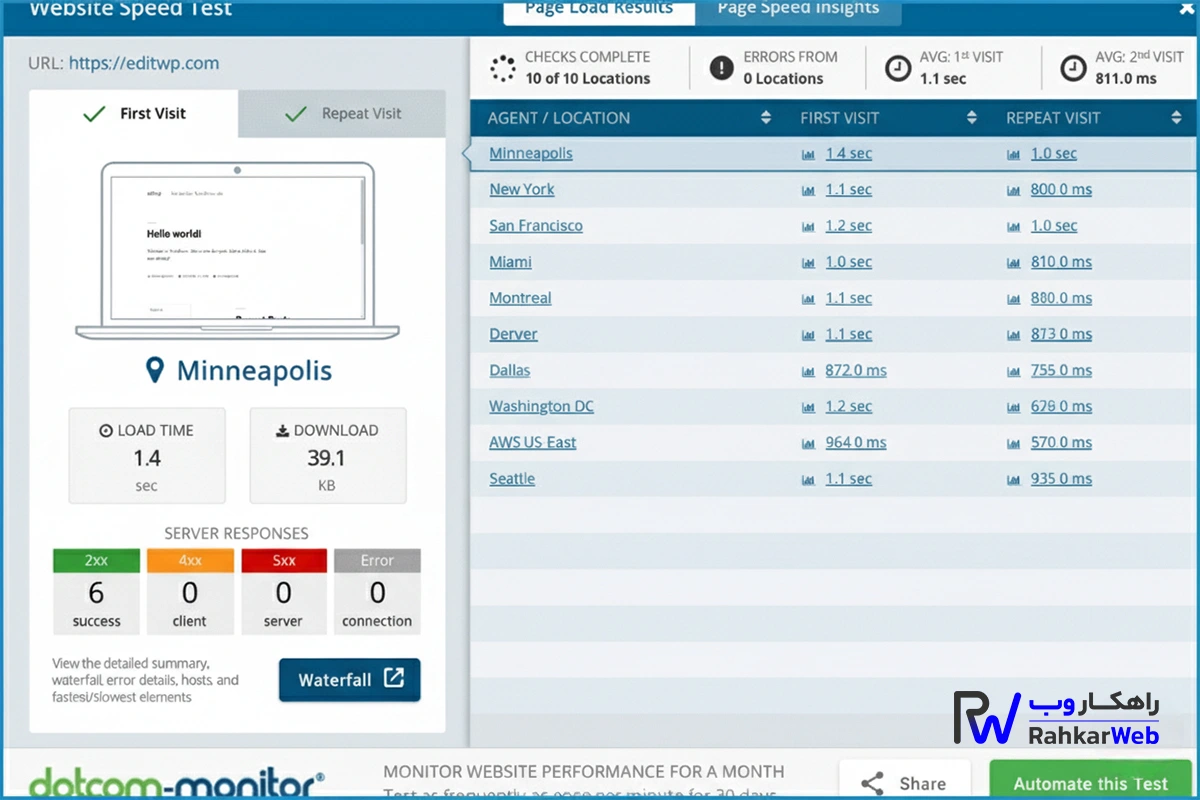
Task: Select the Seattle location link
Action: point(512,479)
